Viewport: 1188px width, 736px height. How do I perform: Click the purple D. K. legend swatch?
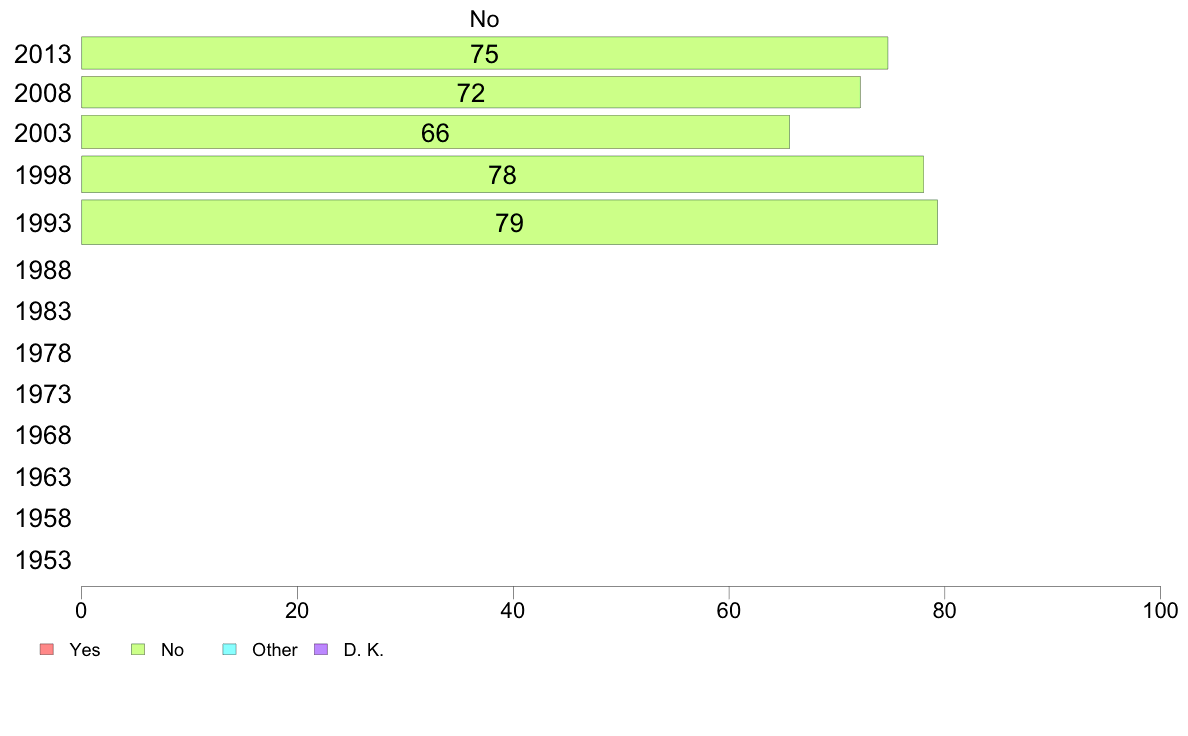pos(321,650)
